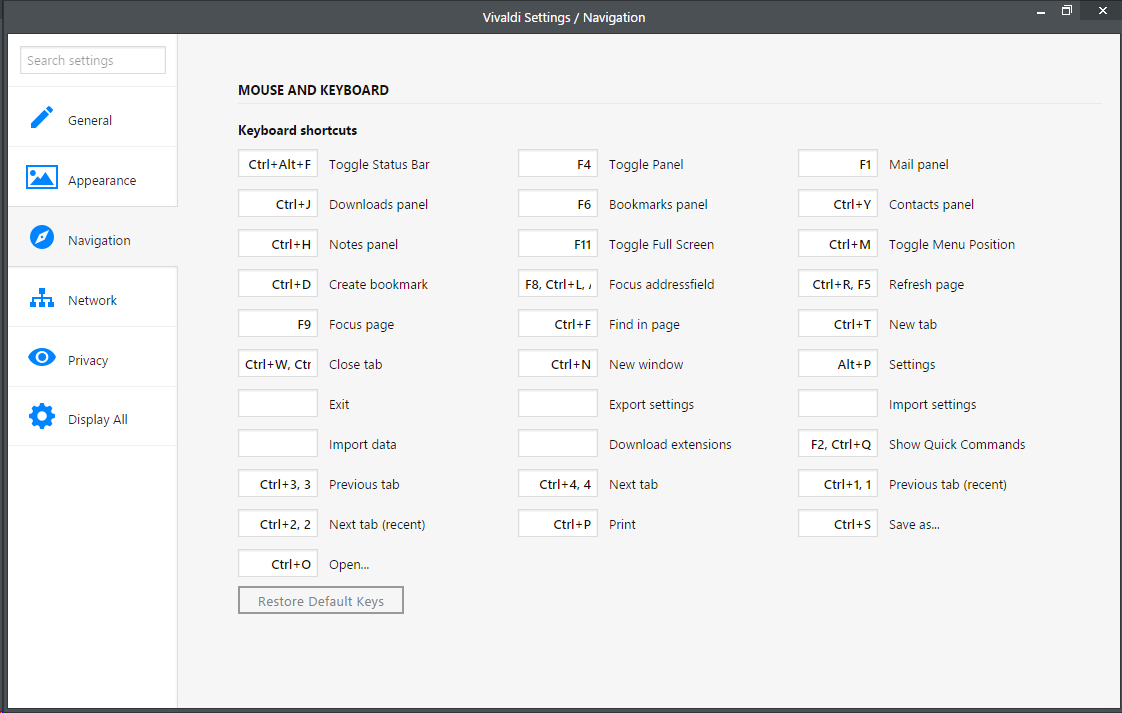Click the Navigation compass icon
The height and width of the screenshot is (713, 1122).
(42, 237)
